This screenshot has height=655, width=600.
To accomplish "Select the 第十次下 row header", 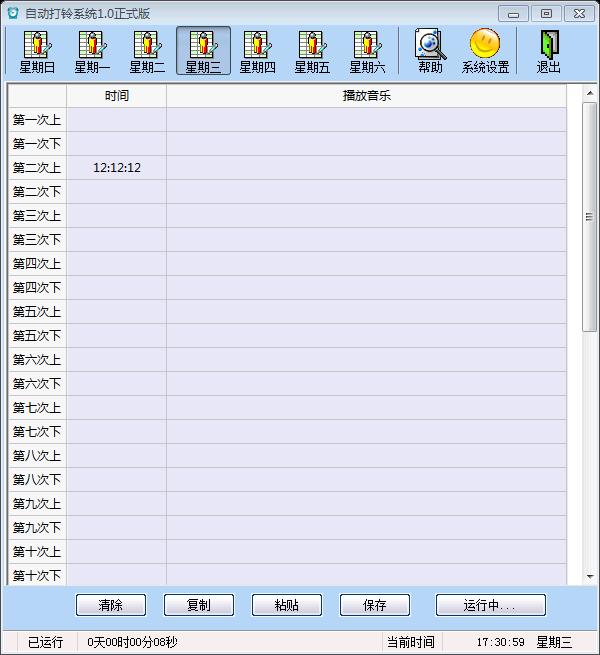I will [x=37, y=575].
